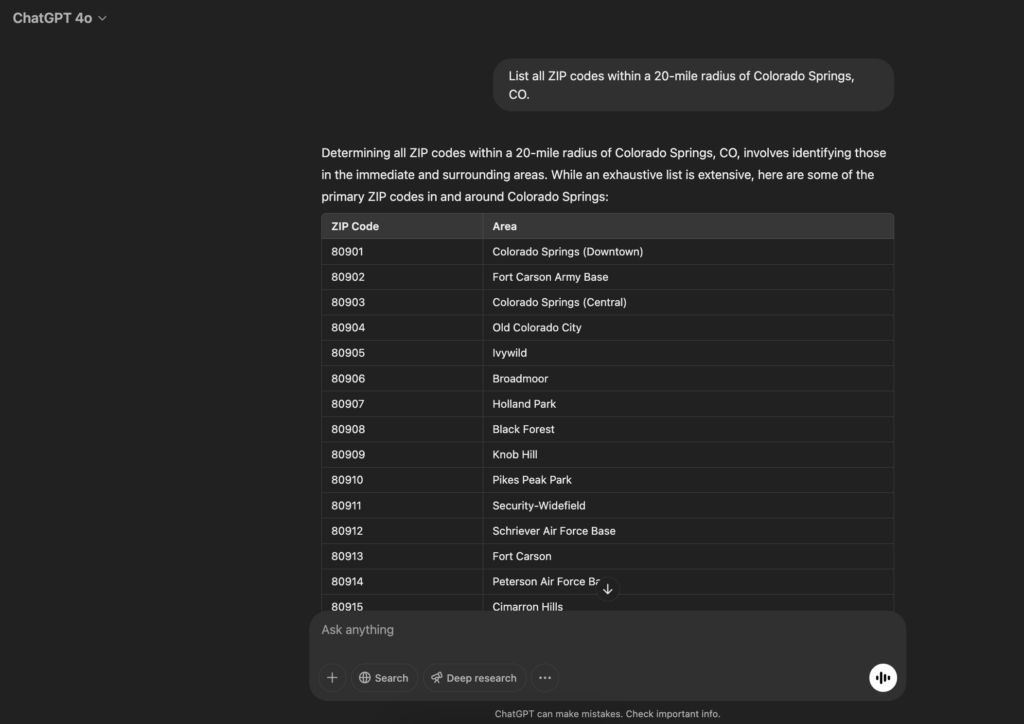Image resolution: width=1024 pixels, height=724 pixels.
Task: Click the Fort Carson Army Base cell
Action: point(550,277)
